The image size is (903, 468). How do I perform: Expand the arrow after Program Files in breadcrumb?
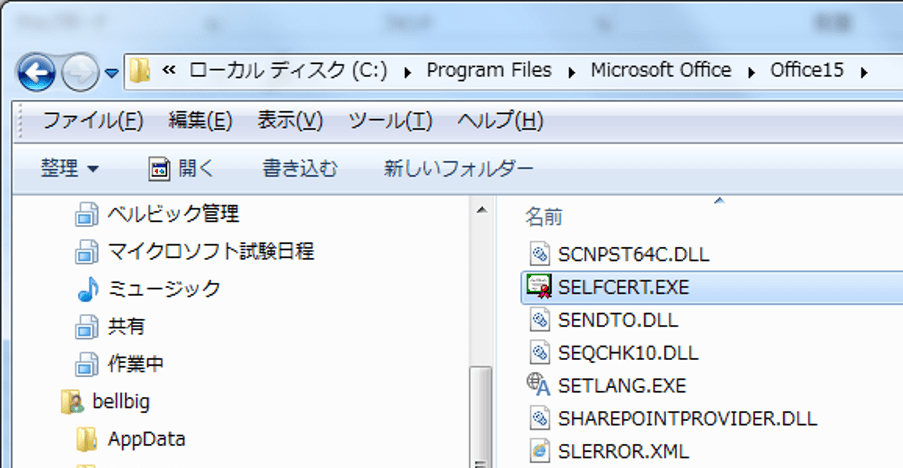point(571,71)
